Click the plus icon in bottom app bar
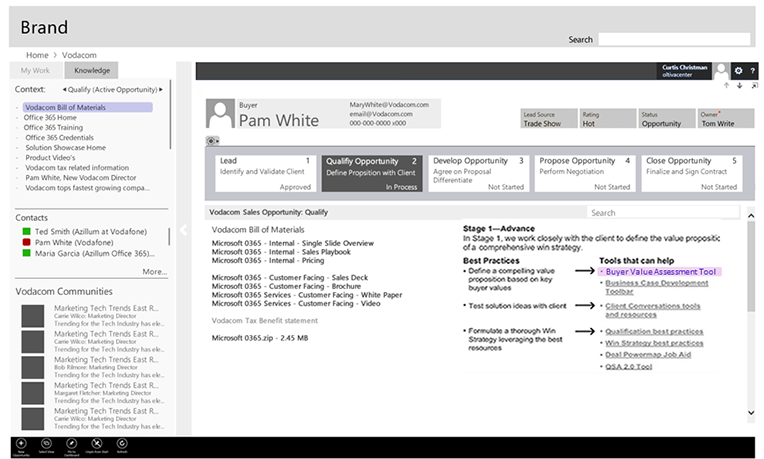The image size is (764, 459). (x=21, y=443)
